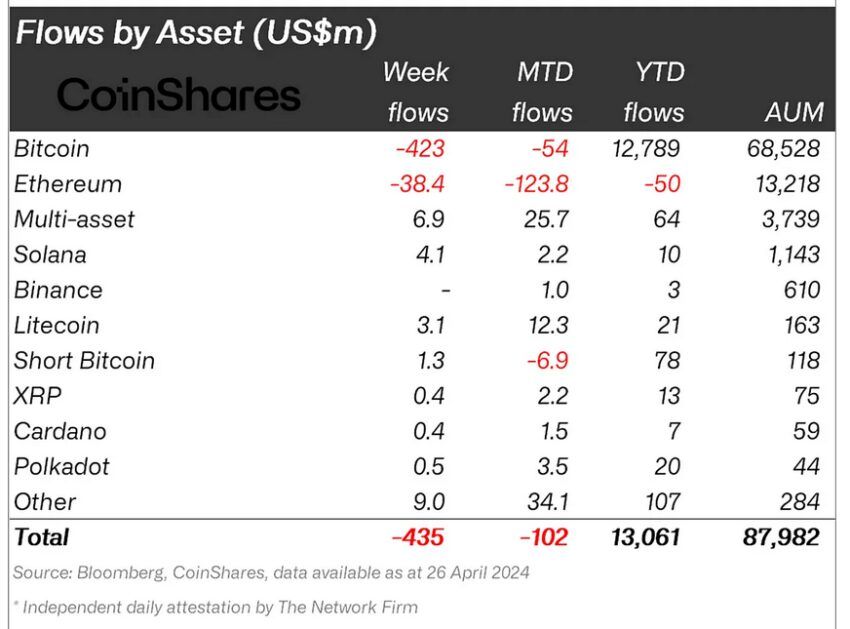This screenshot has height=629, width=850.
Task: Click Bitcoin week flows value -423
Action: click(420, 149)
